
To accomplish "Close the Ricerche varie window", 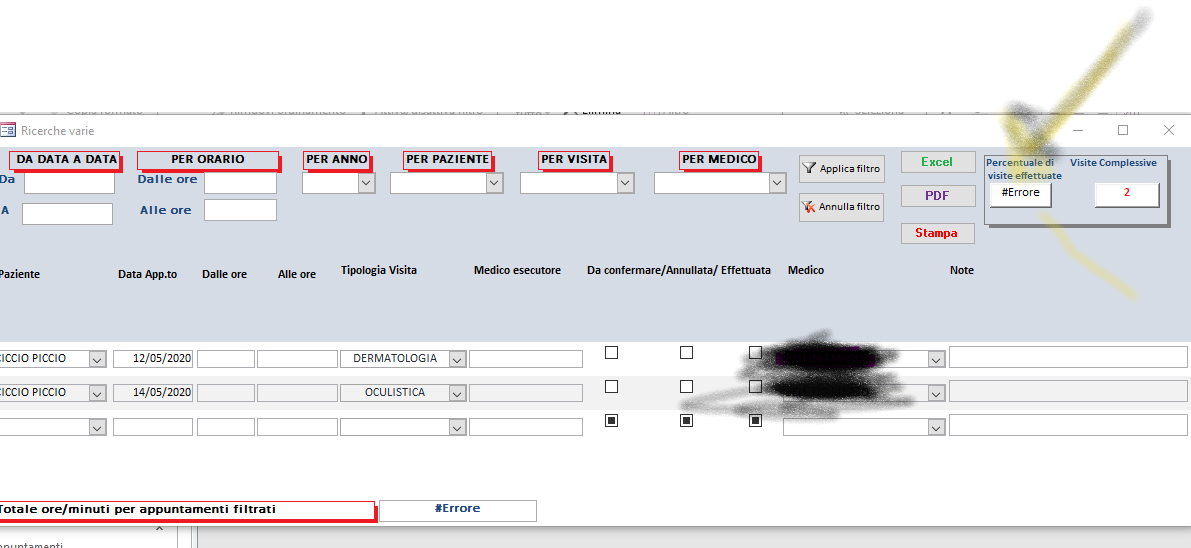I will (1169, 131).
